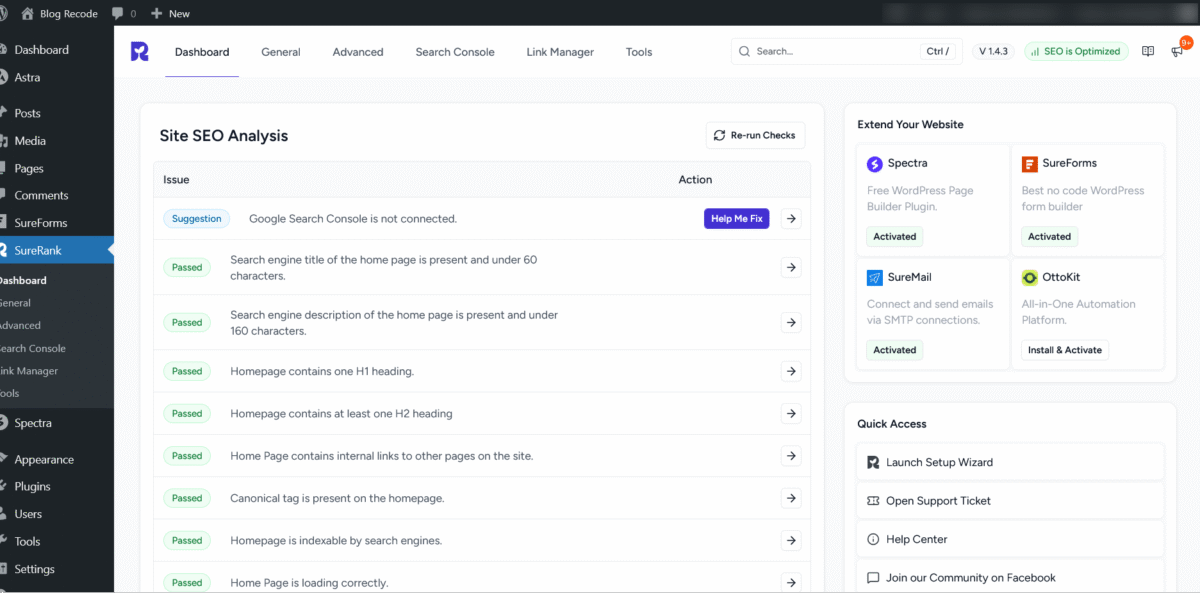Click the Facebook community chat icon
This screenshot has width=1200, height=593.
[x=874, y=577]
